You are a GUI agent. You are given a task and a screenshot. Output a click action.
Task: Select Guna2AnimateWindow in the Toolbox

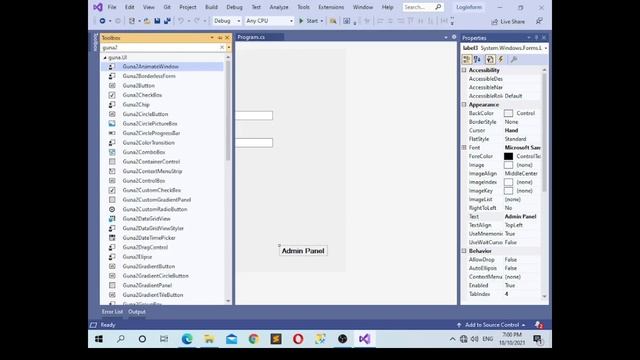click(x=150, y=66)
